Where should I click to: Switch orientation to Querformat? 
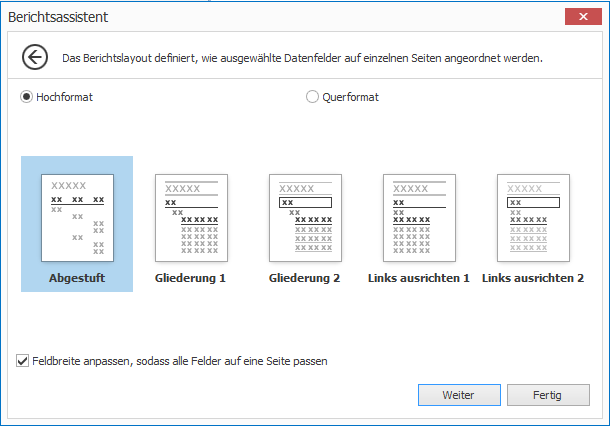pos(313,97)
